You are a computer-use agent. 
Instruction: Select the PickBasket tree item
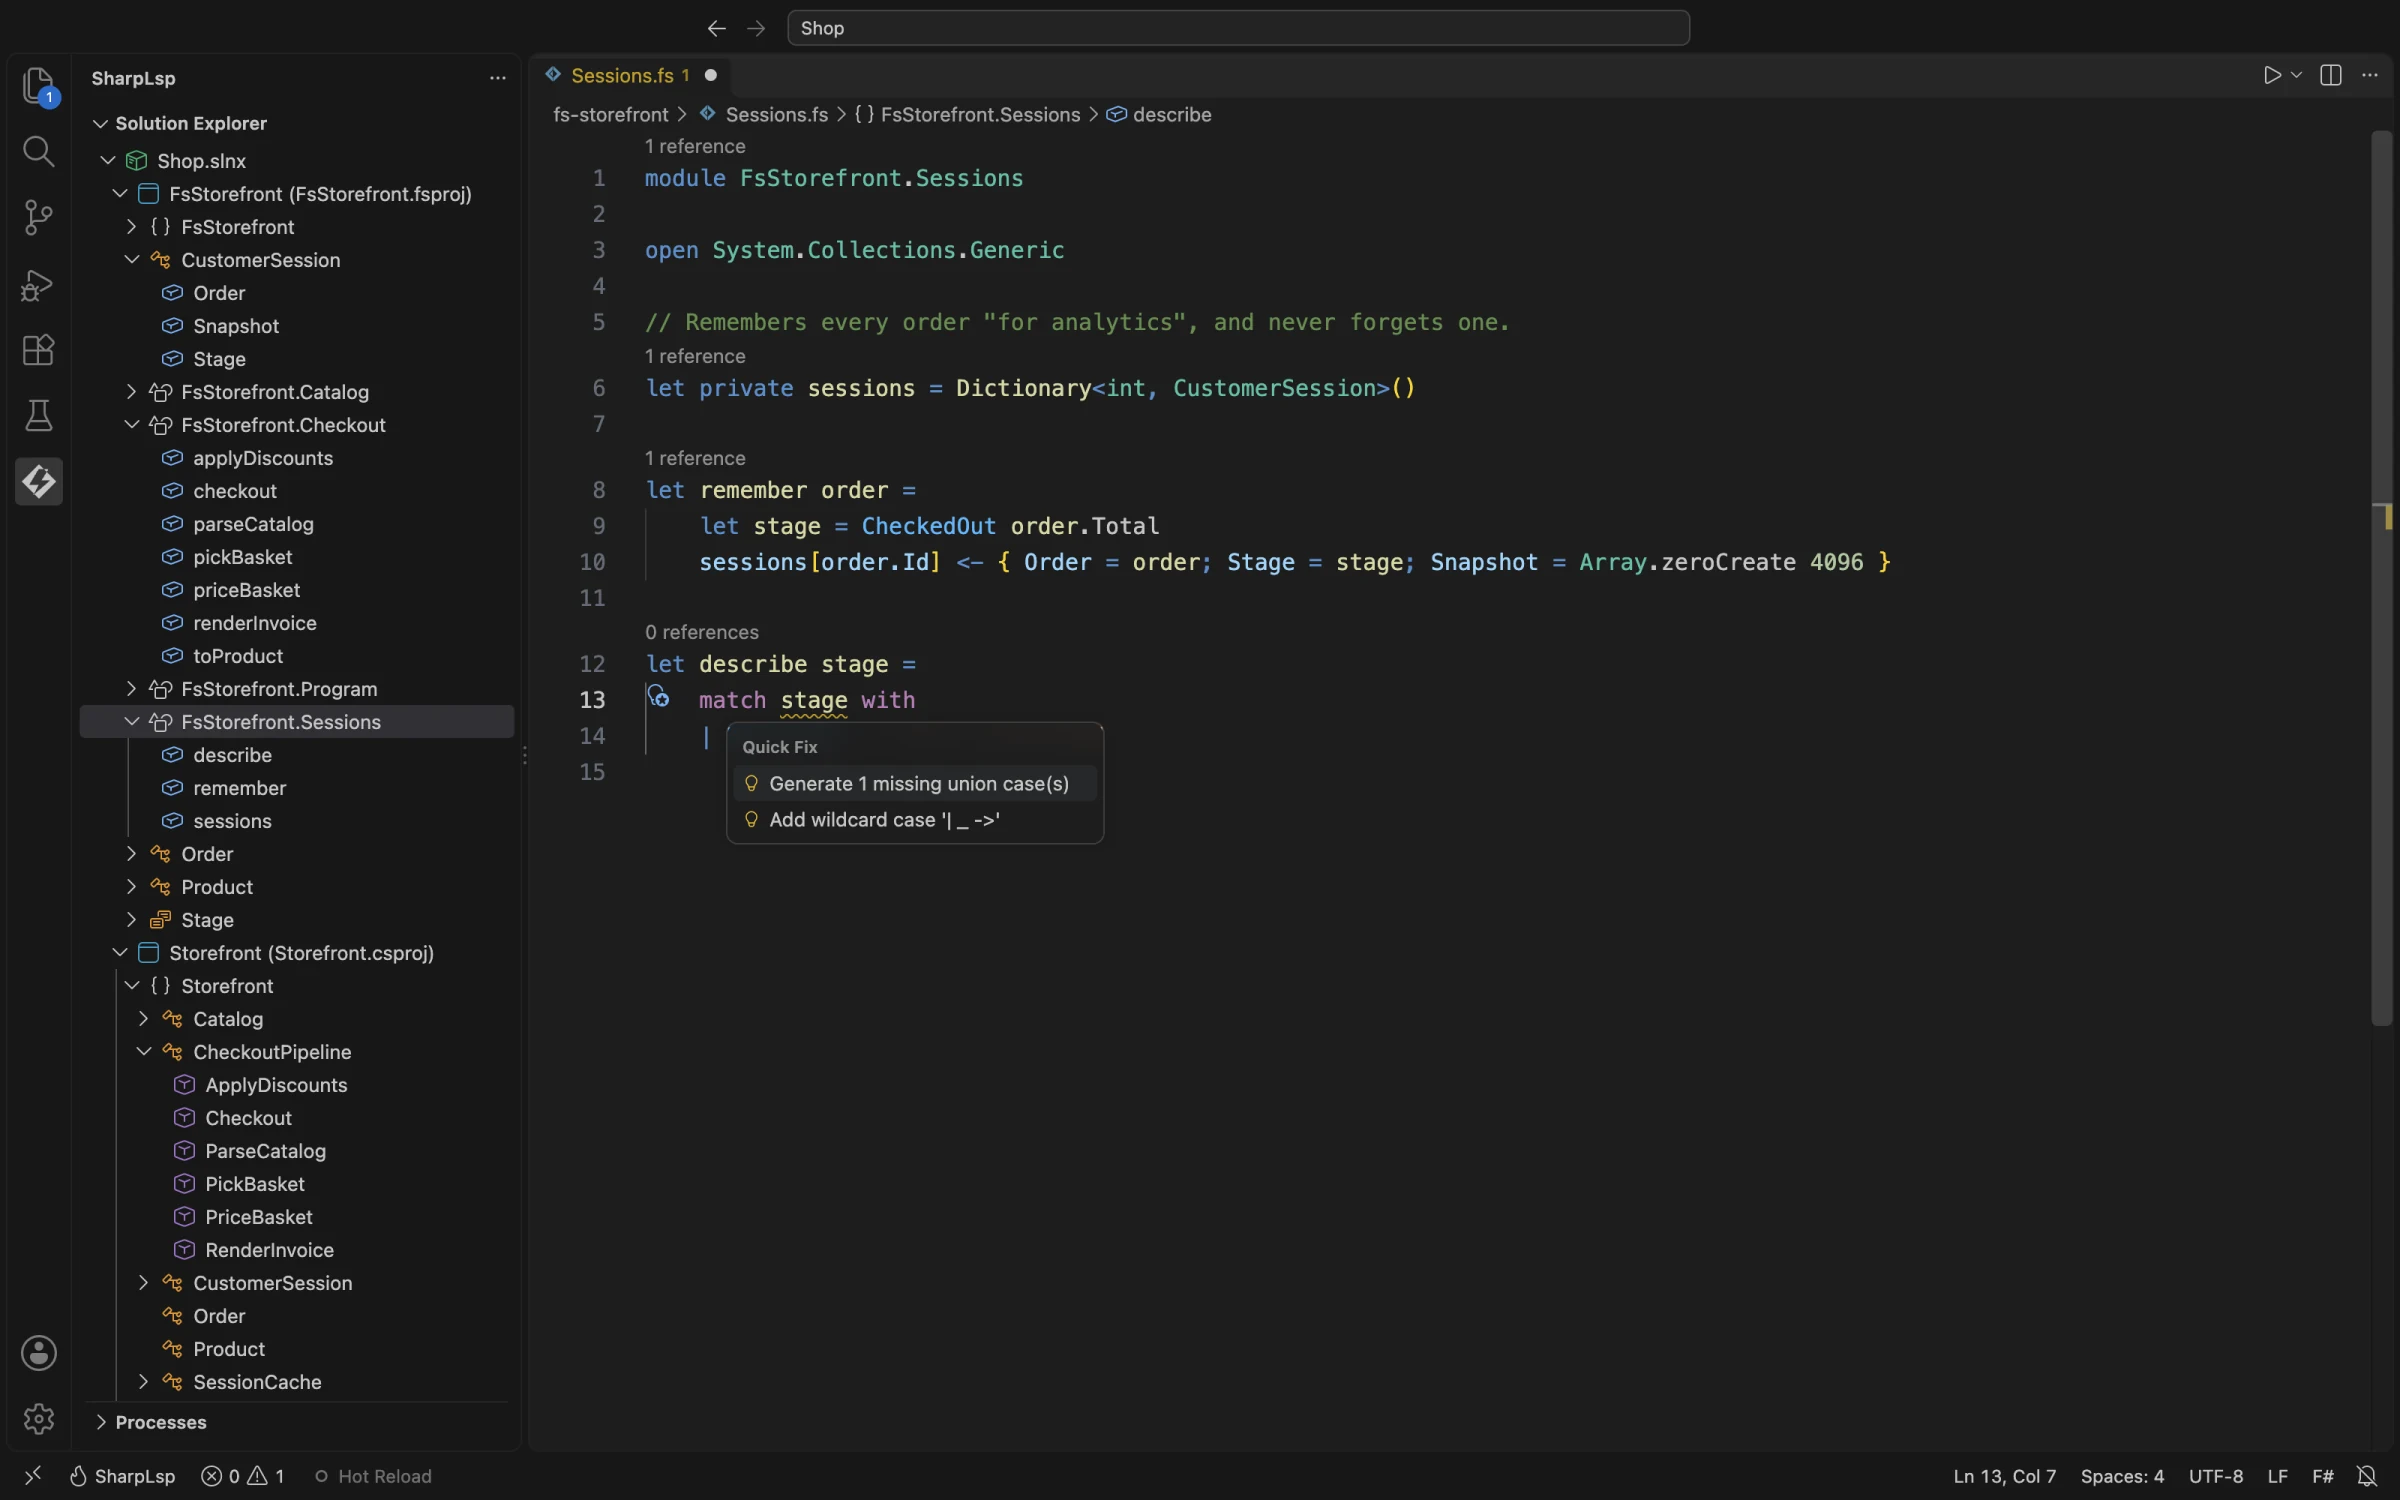255,1184
